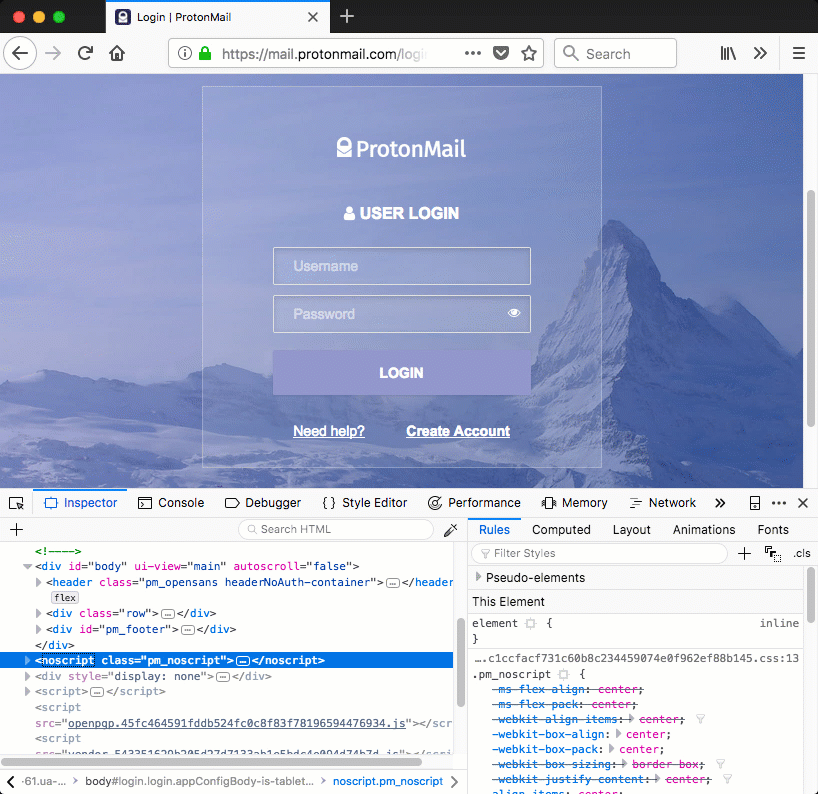
Task: Toggle Responsive Design Mode
Action: pyautogui.click(x=754, y=503)
